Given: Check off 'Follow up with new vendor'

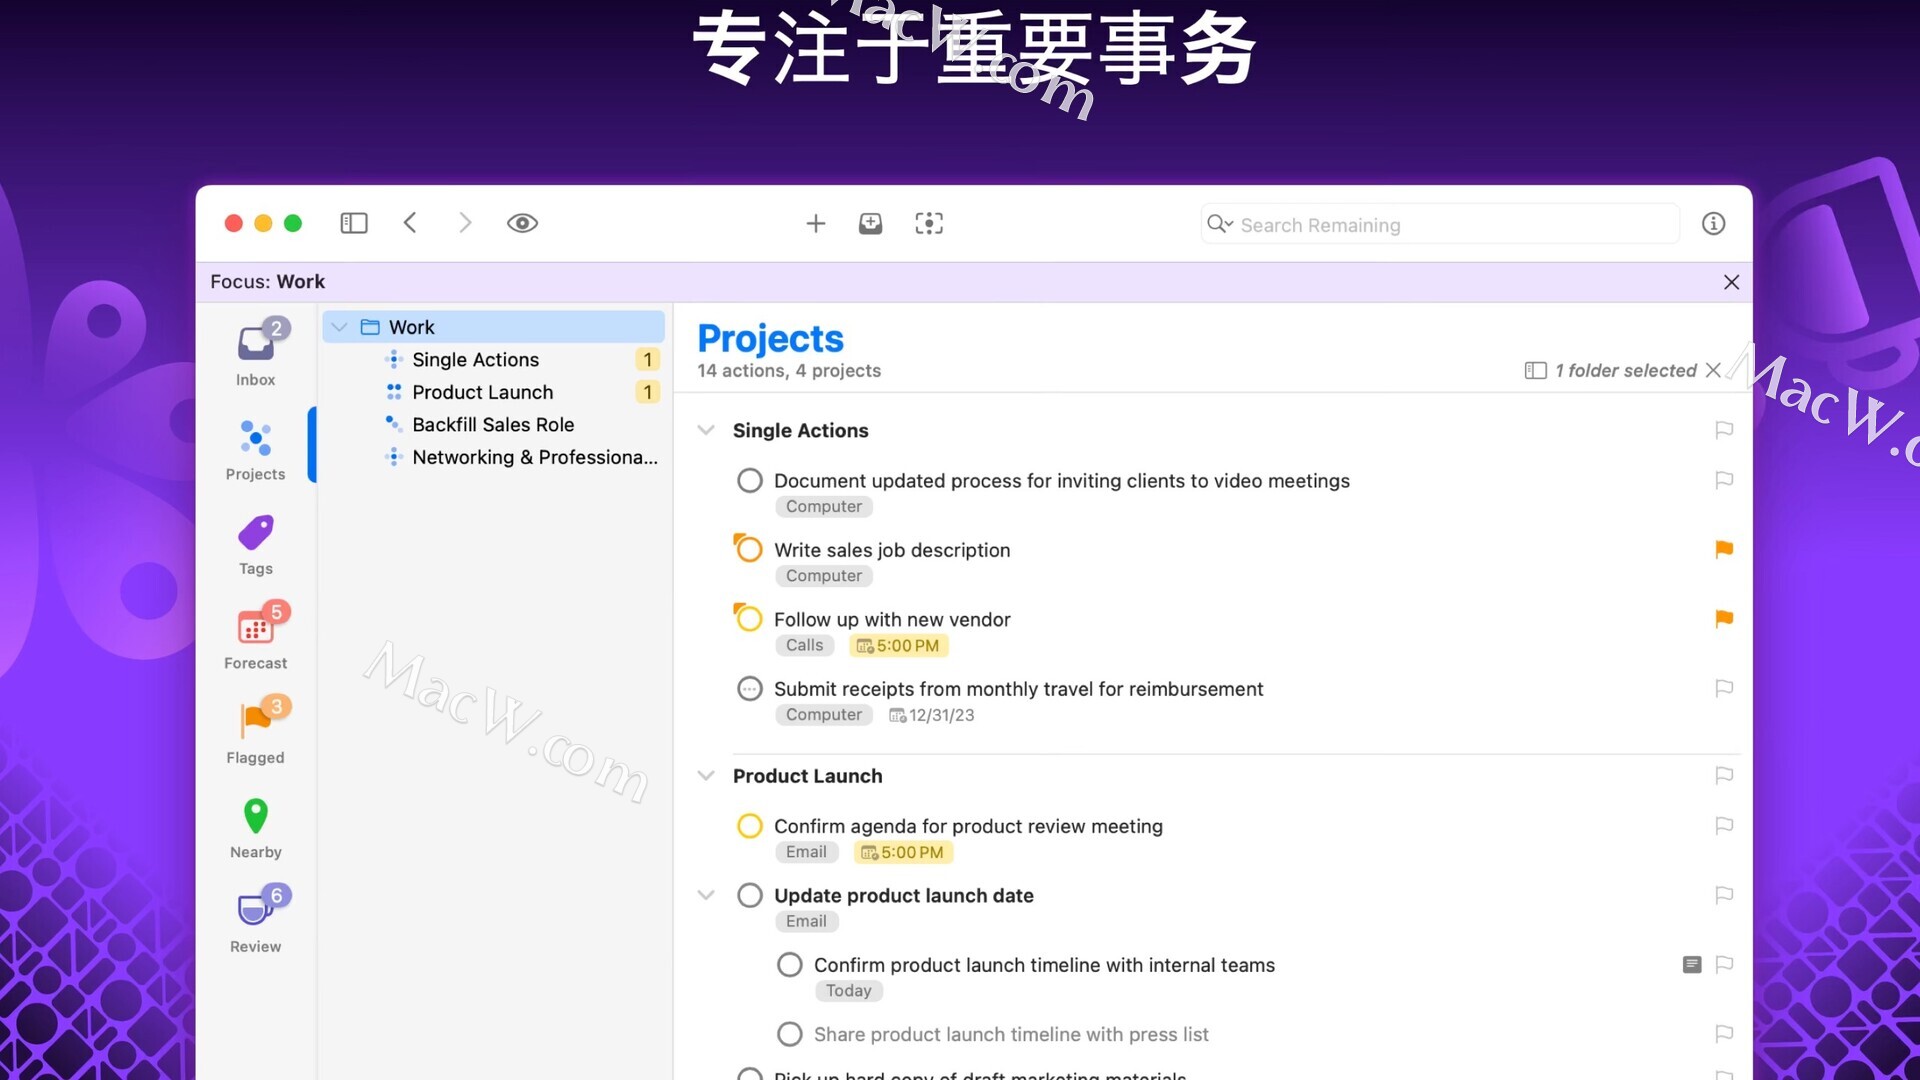Looking at the screenshot, I should (x=749, y=619).
